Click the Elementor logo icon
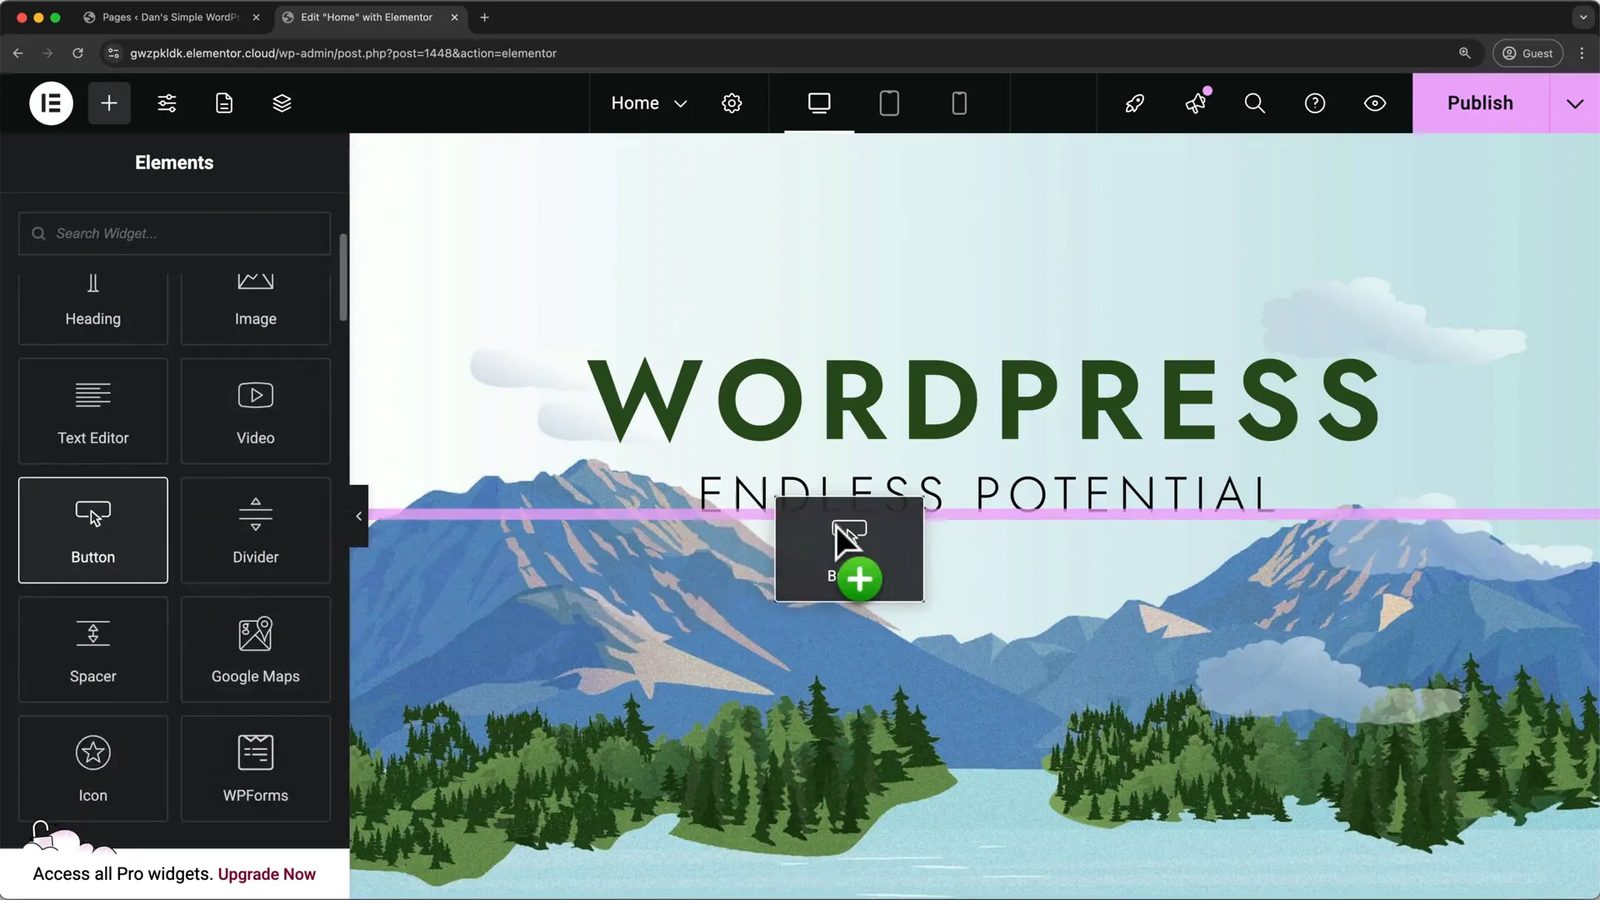Image resolution: width=1600 pixels, height=900 pixels. click(x=51, y=103)
